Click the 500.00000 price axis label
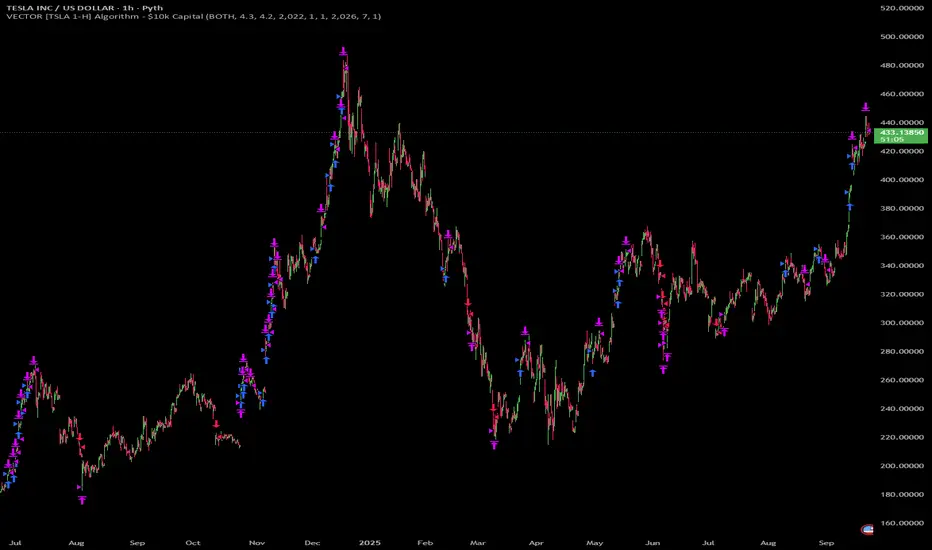932x550 pixels. 902,36
